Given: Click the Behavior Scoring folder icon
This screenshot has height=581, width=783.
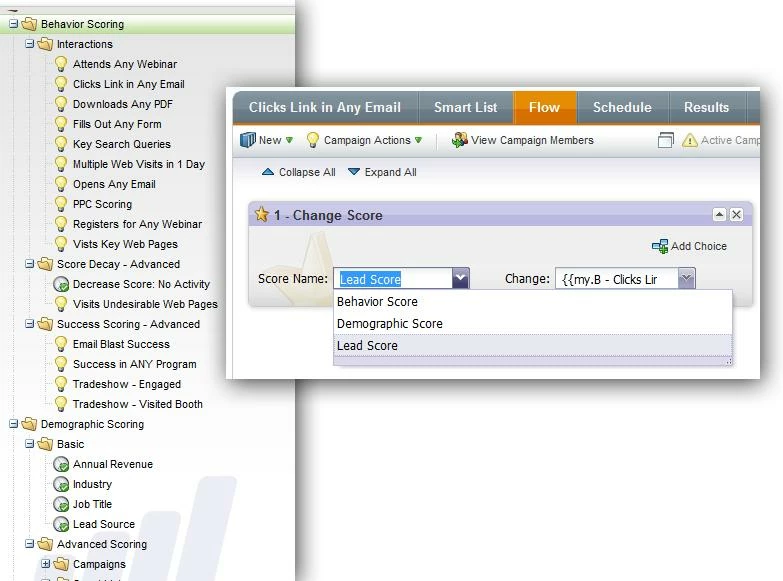Looking at the screenshot, I should tap(29, 24).
